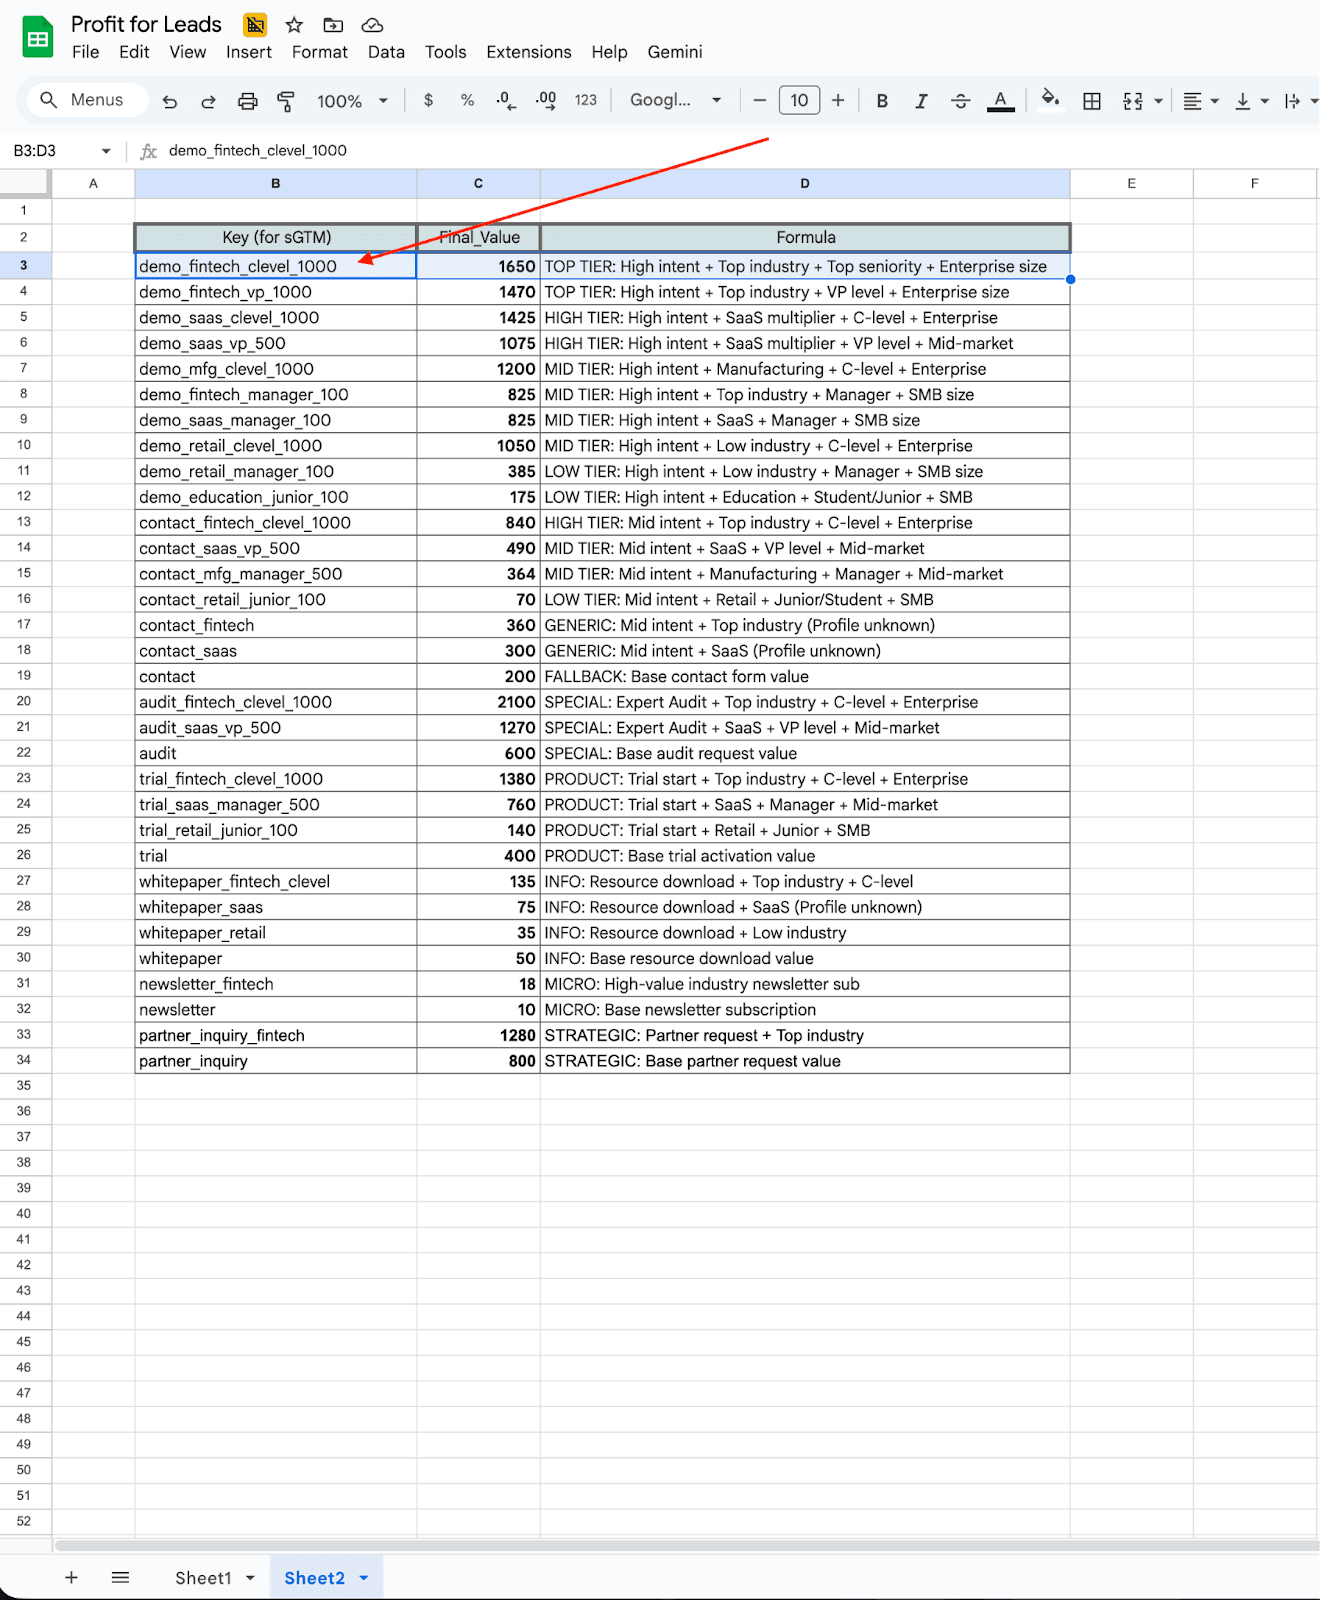Viewport: 1320px width, 1600px height.
Task: Click the Add sheet plus button
Action: [x=71, y=1578]
